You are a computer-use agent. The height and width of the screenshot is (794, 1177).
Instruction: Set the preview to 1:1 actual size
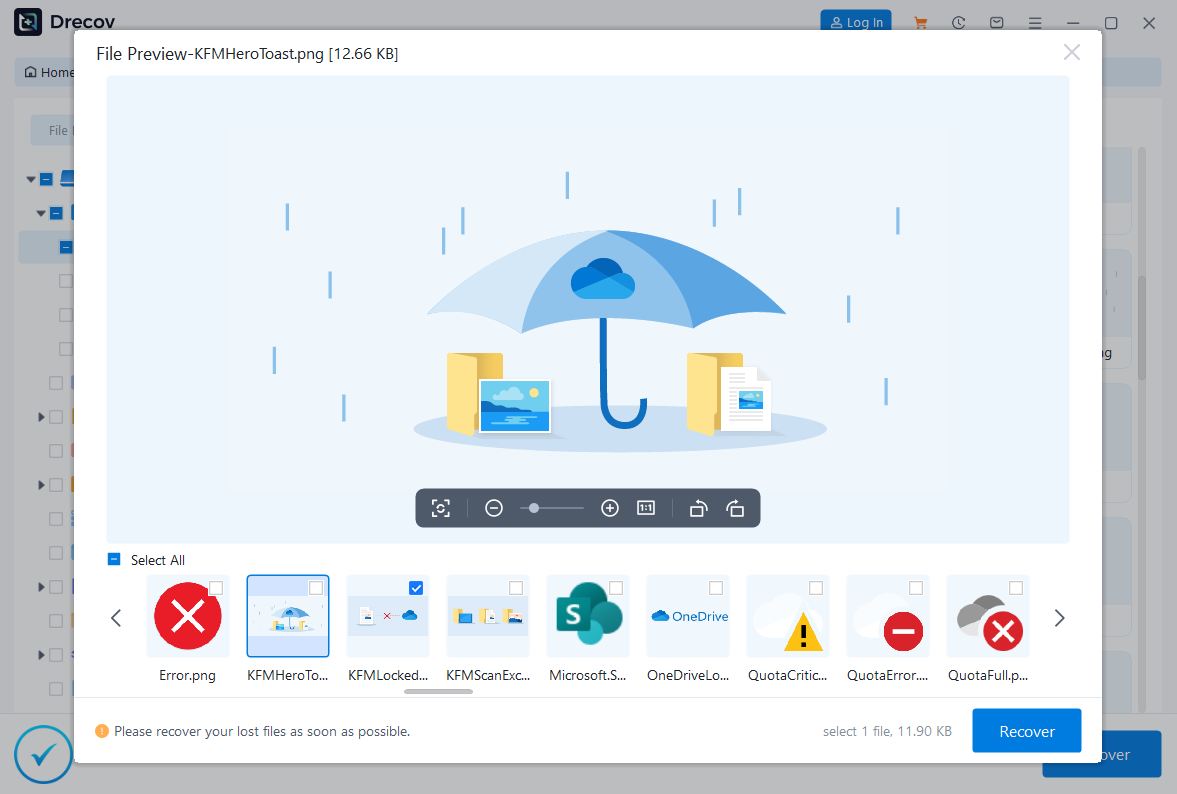point(646,508)
